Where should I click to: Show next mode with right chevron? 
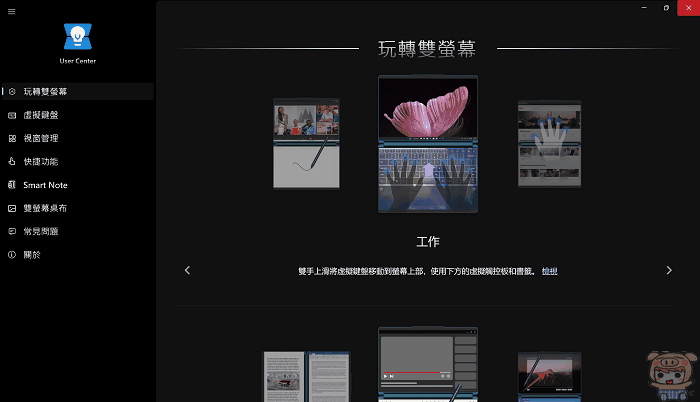pyautogui.click(x=669, y=270)
